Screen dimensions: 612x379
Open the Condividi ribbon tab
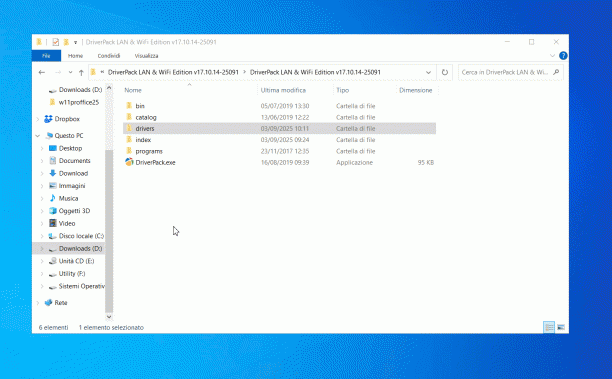(109, 56)
